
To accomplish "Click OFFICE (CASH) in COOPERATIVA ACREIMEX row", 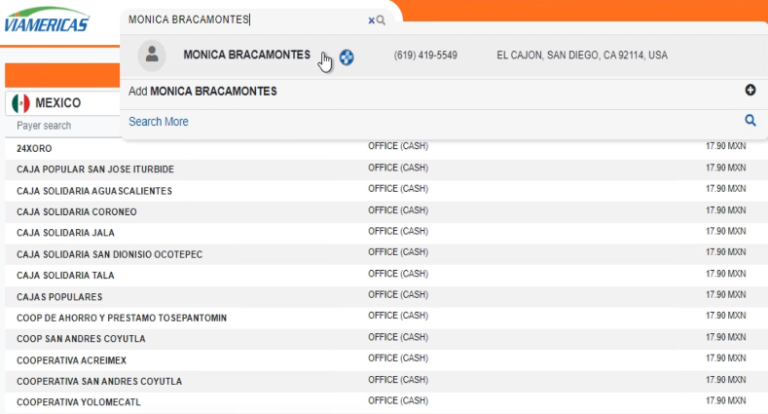I will (398, 359).
